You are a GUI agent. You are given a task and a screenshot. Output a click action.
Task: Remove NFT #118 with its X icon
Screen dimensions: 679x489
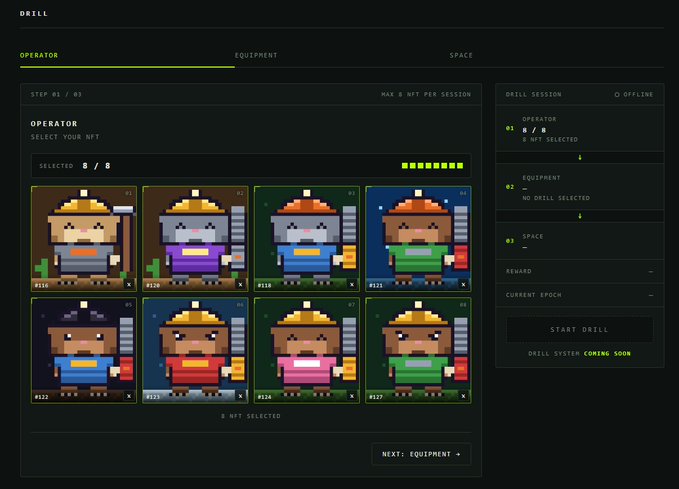point(352,285)
